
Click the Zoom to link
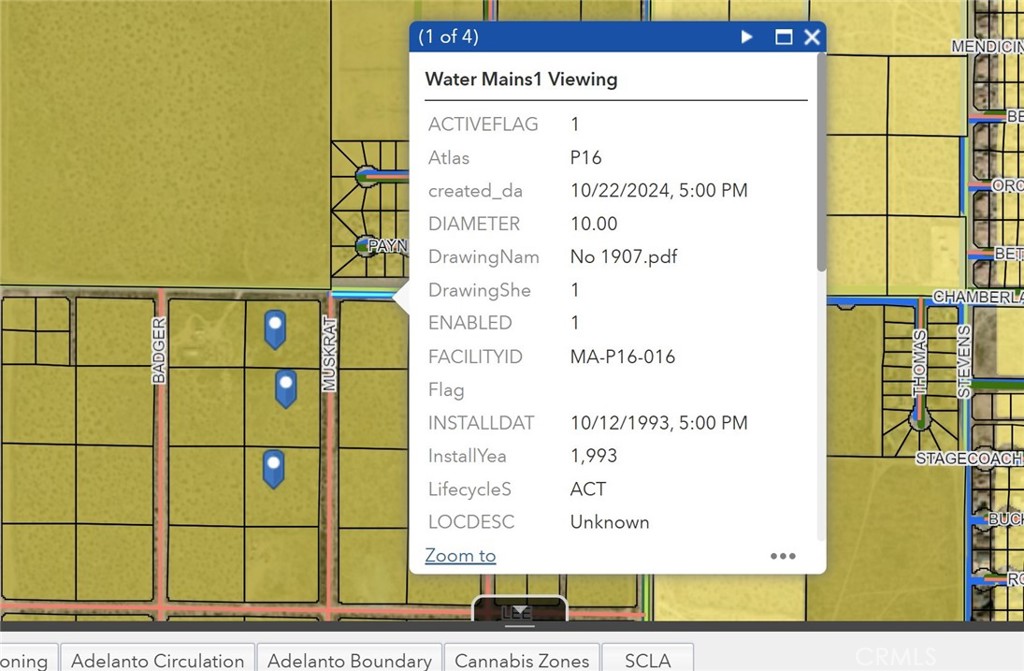460,555
